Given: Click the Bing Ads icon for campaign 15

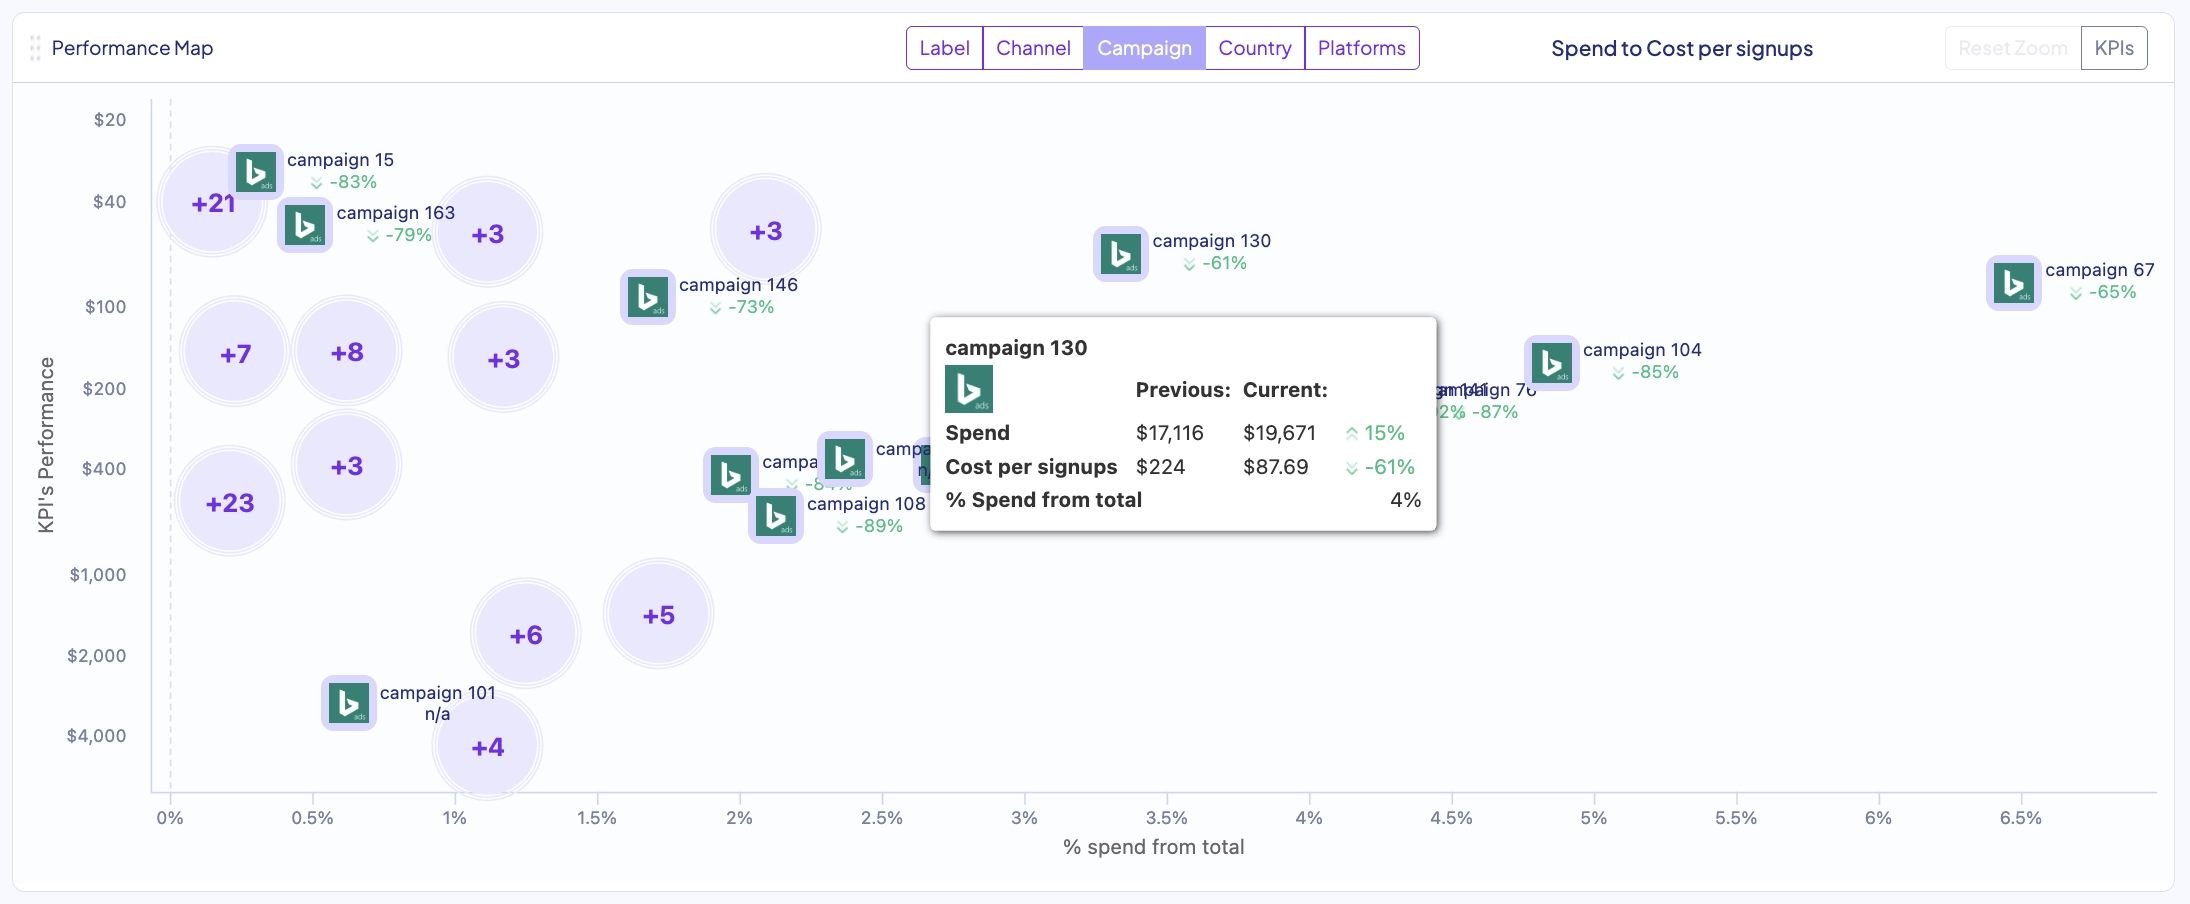Looking at the screenshot, I should [256, 172].
